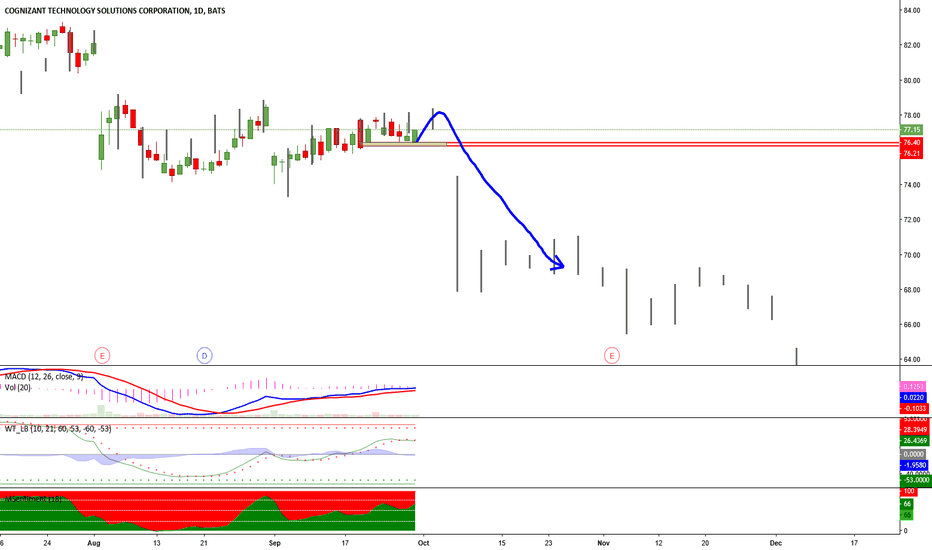This screenshot has width=932, height=550.
Task: Click the 64.00 price axis label
Action: click(912, 359)
